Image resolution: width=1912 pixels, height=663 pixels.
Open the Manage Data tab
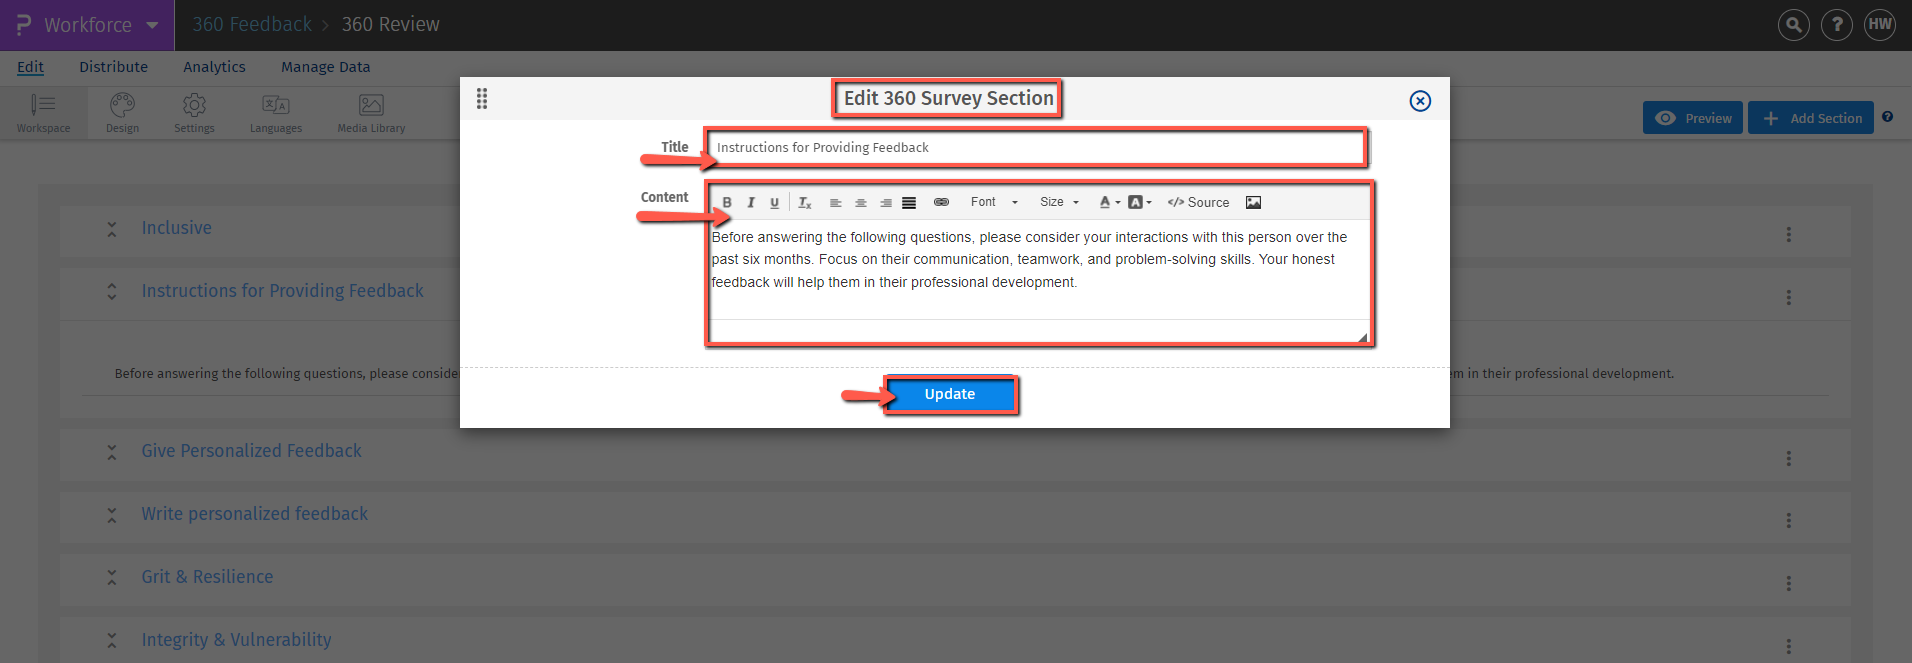325,67
